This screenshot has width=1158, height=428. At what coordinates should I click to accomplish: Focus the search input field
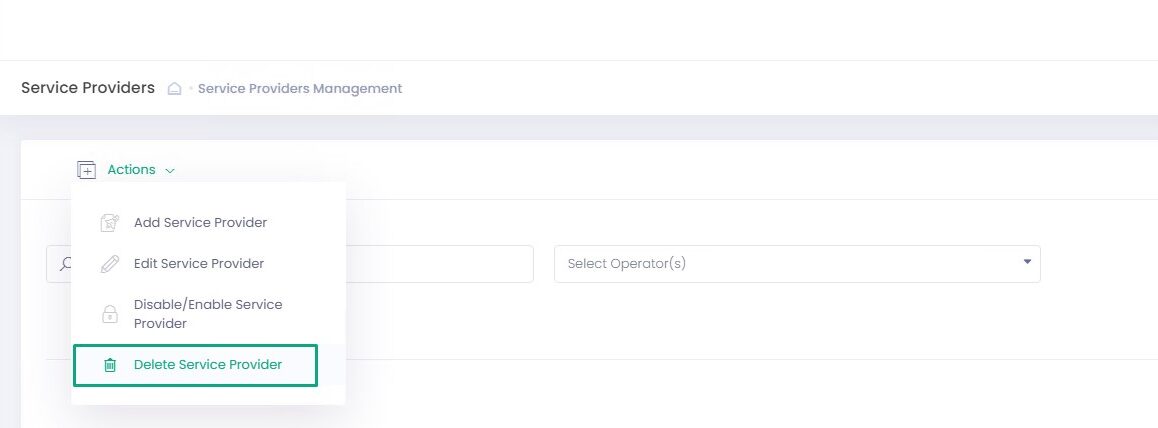pyautogui.click(x=440, y=264)
